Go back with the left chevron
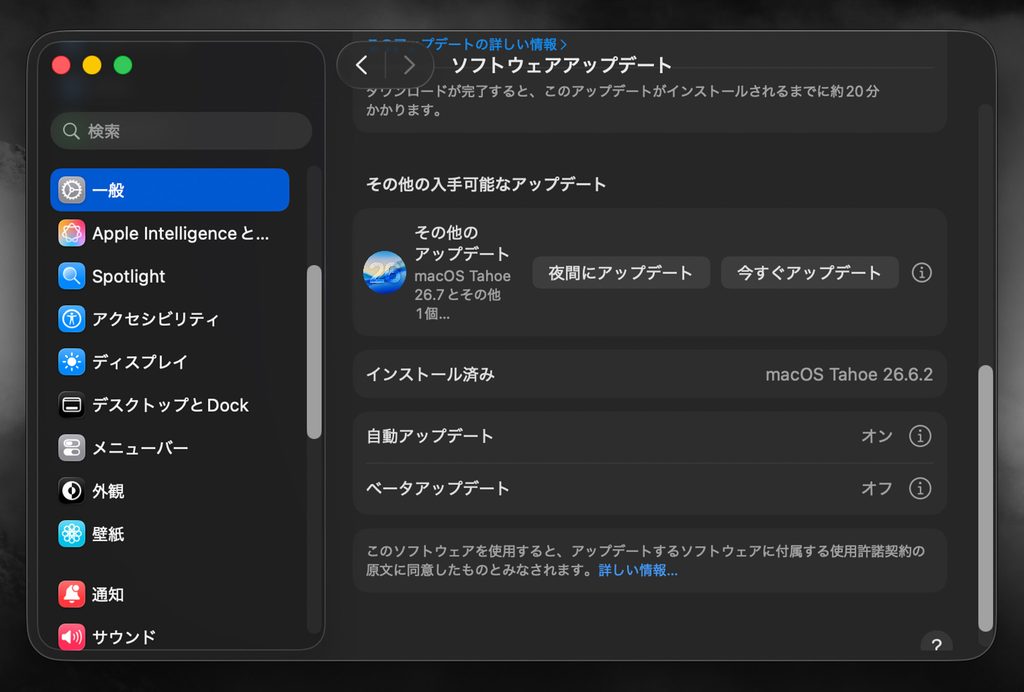Viewport: 1024px width, 692px height. tap(362, 65)
